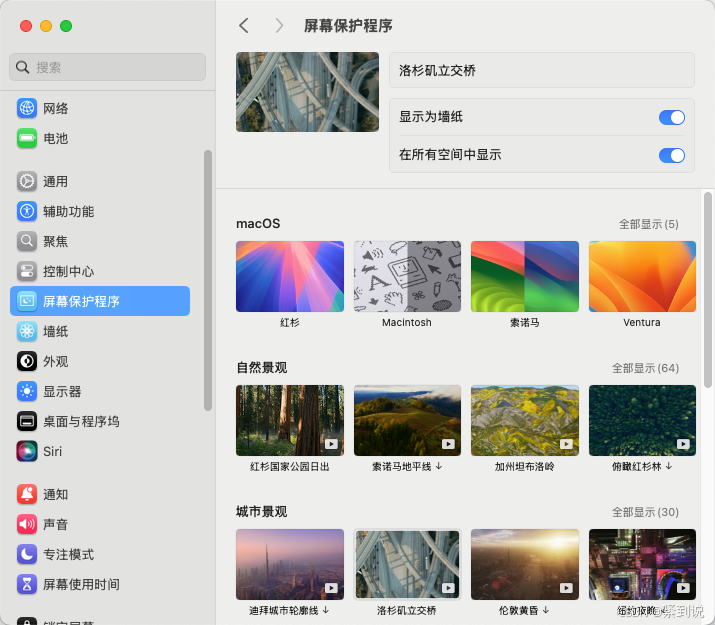
Task: Open the Siri icon in sidebar
Action: click(x=27, y=451)
